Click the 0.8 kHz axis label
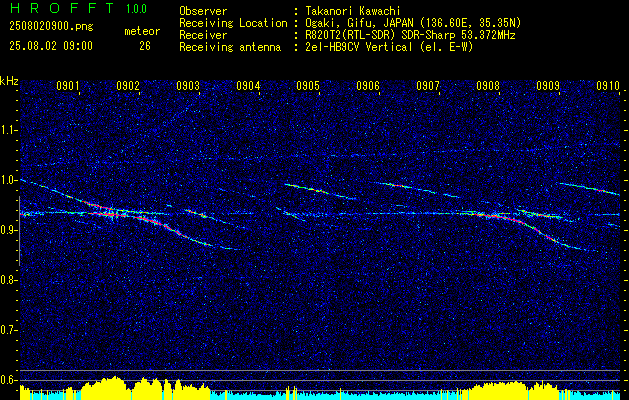 coord(8,280)
